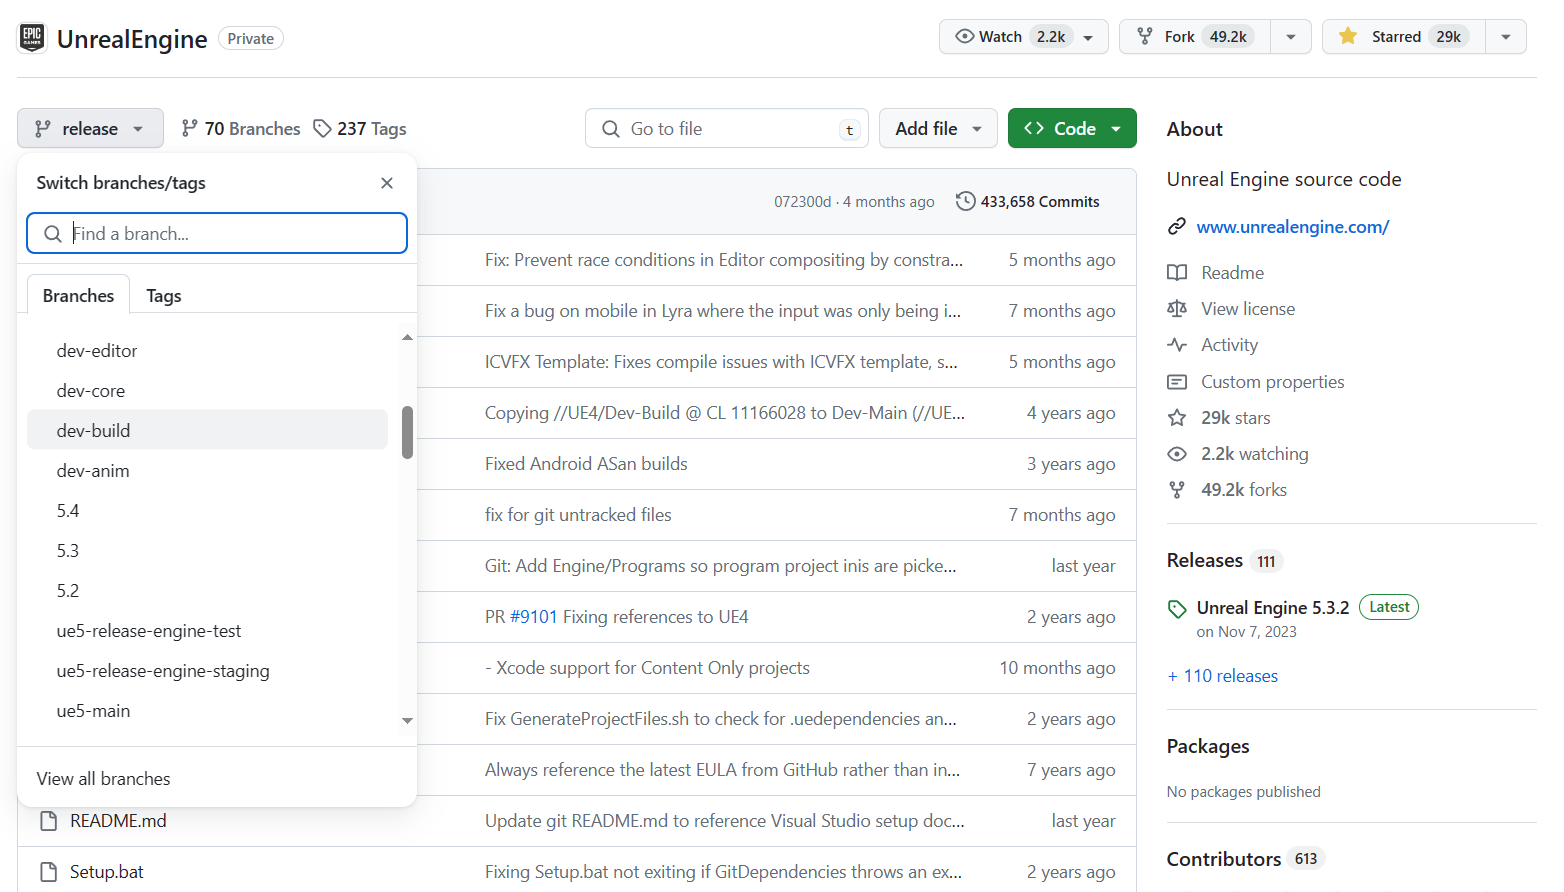Select the ue5-main branch
1564x892 pixels.
pos(207,711)
